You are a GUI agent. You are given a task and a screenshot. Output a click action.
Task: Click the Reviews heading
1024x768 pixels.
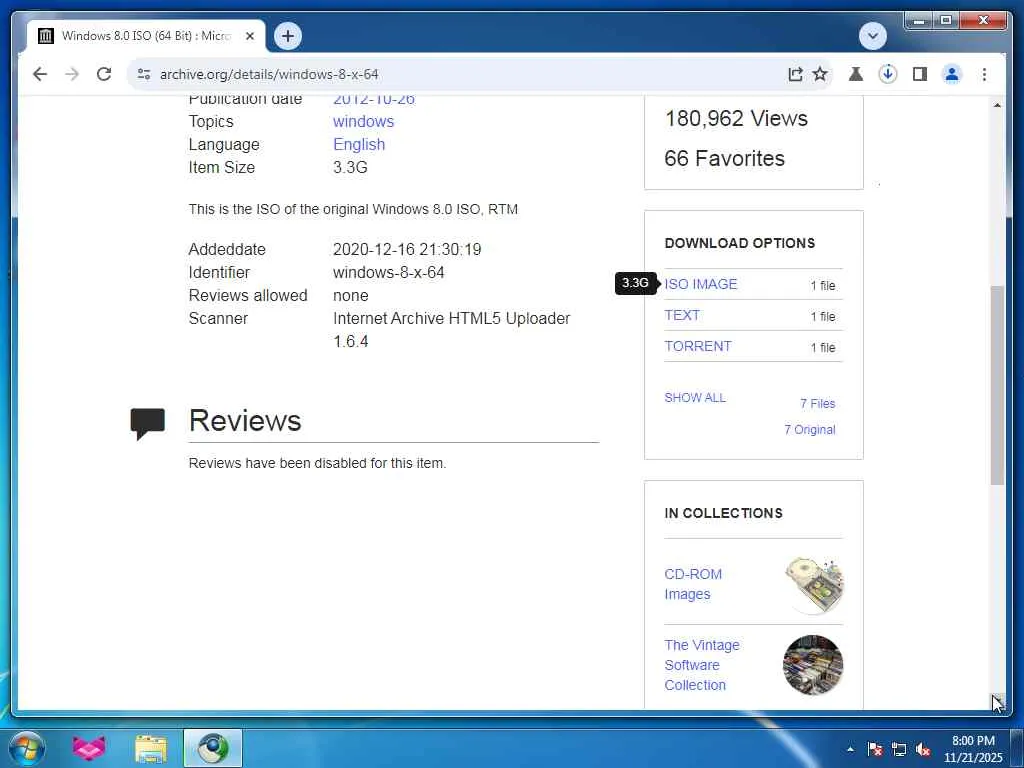point(245,421)
